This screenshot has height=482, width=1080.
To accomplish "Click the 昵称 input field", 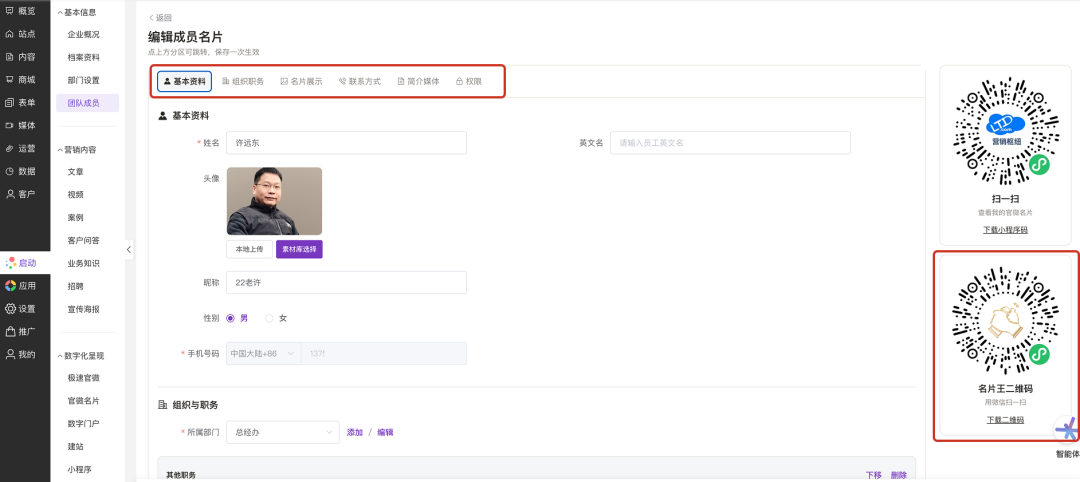I will pos(346,282).
